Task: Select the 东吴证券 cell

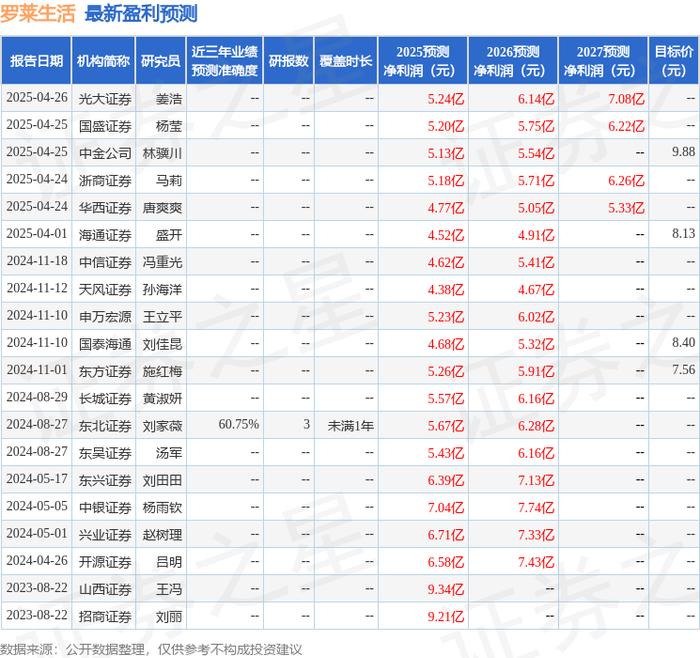Action: (x=105, y=453)
